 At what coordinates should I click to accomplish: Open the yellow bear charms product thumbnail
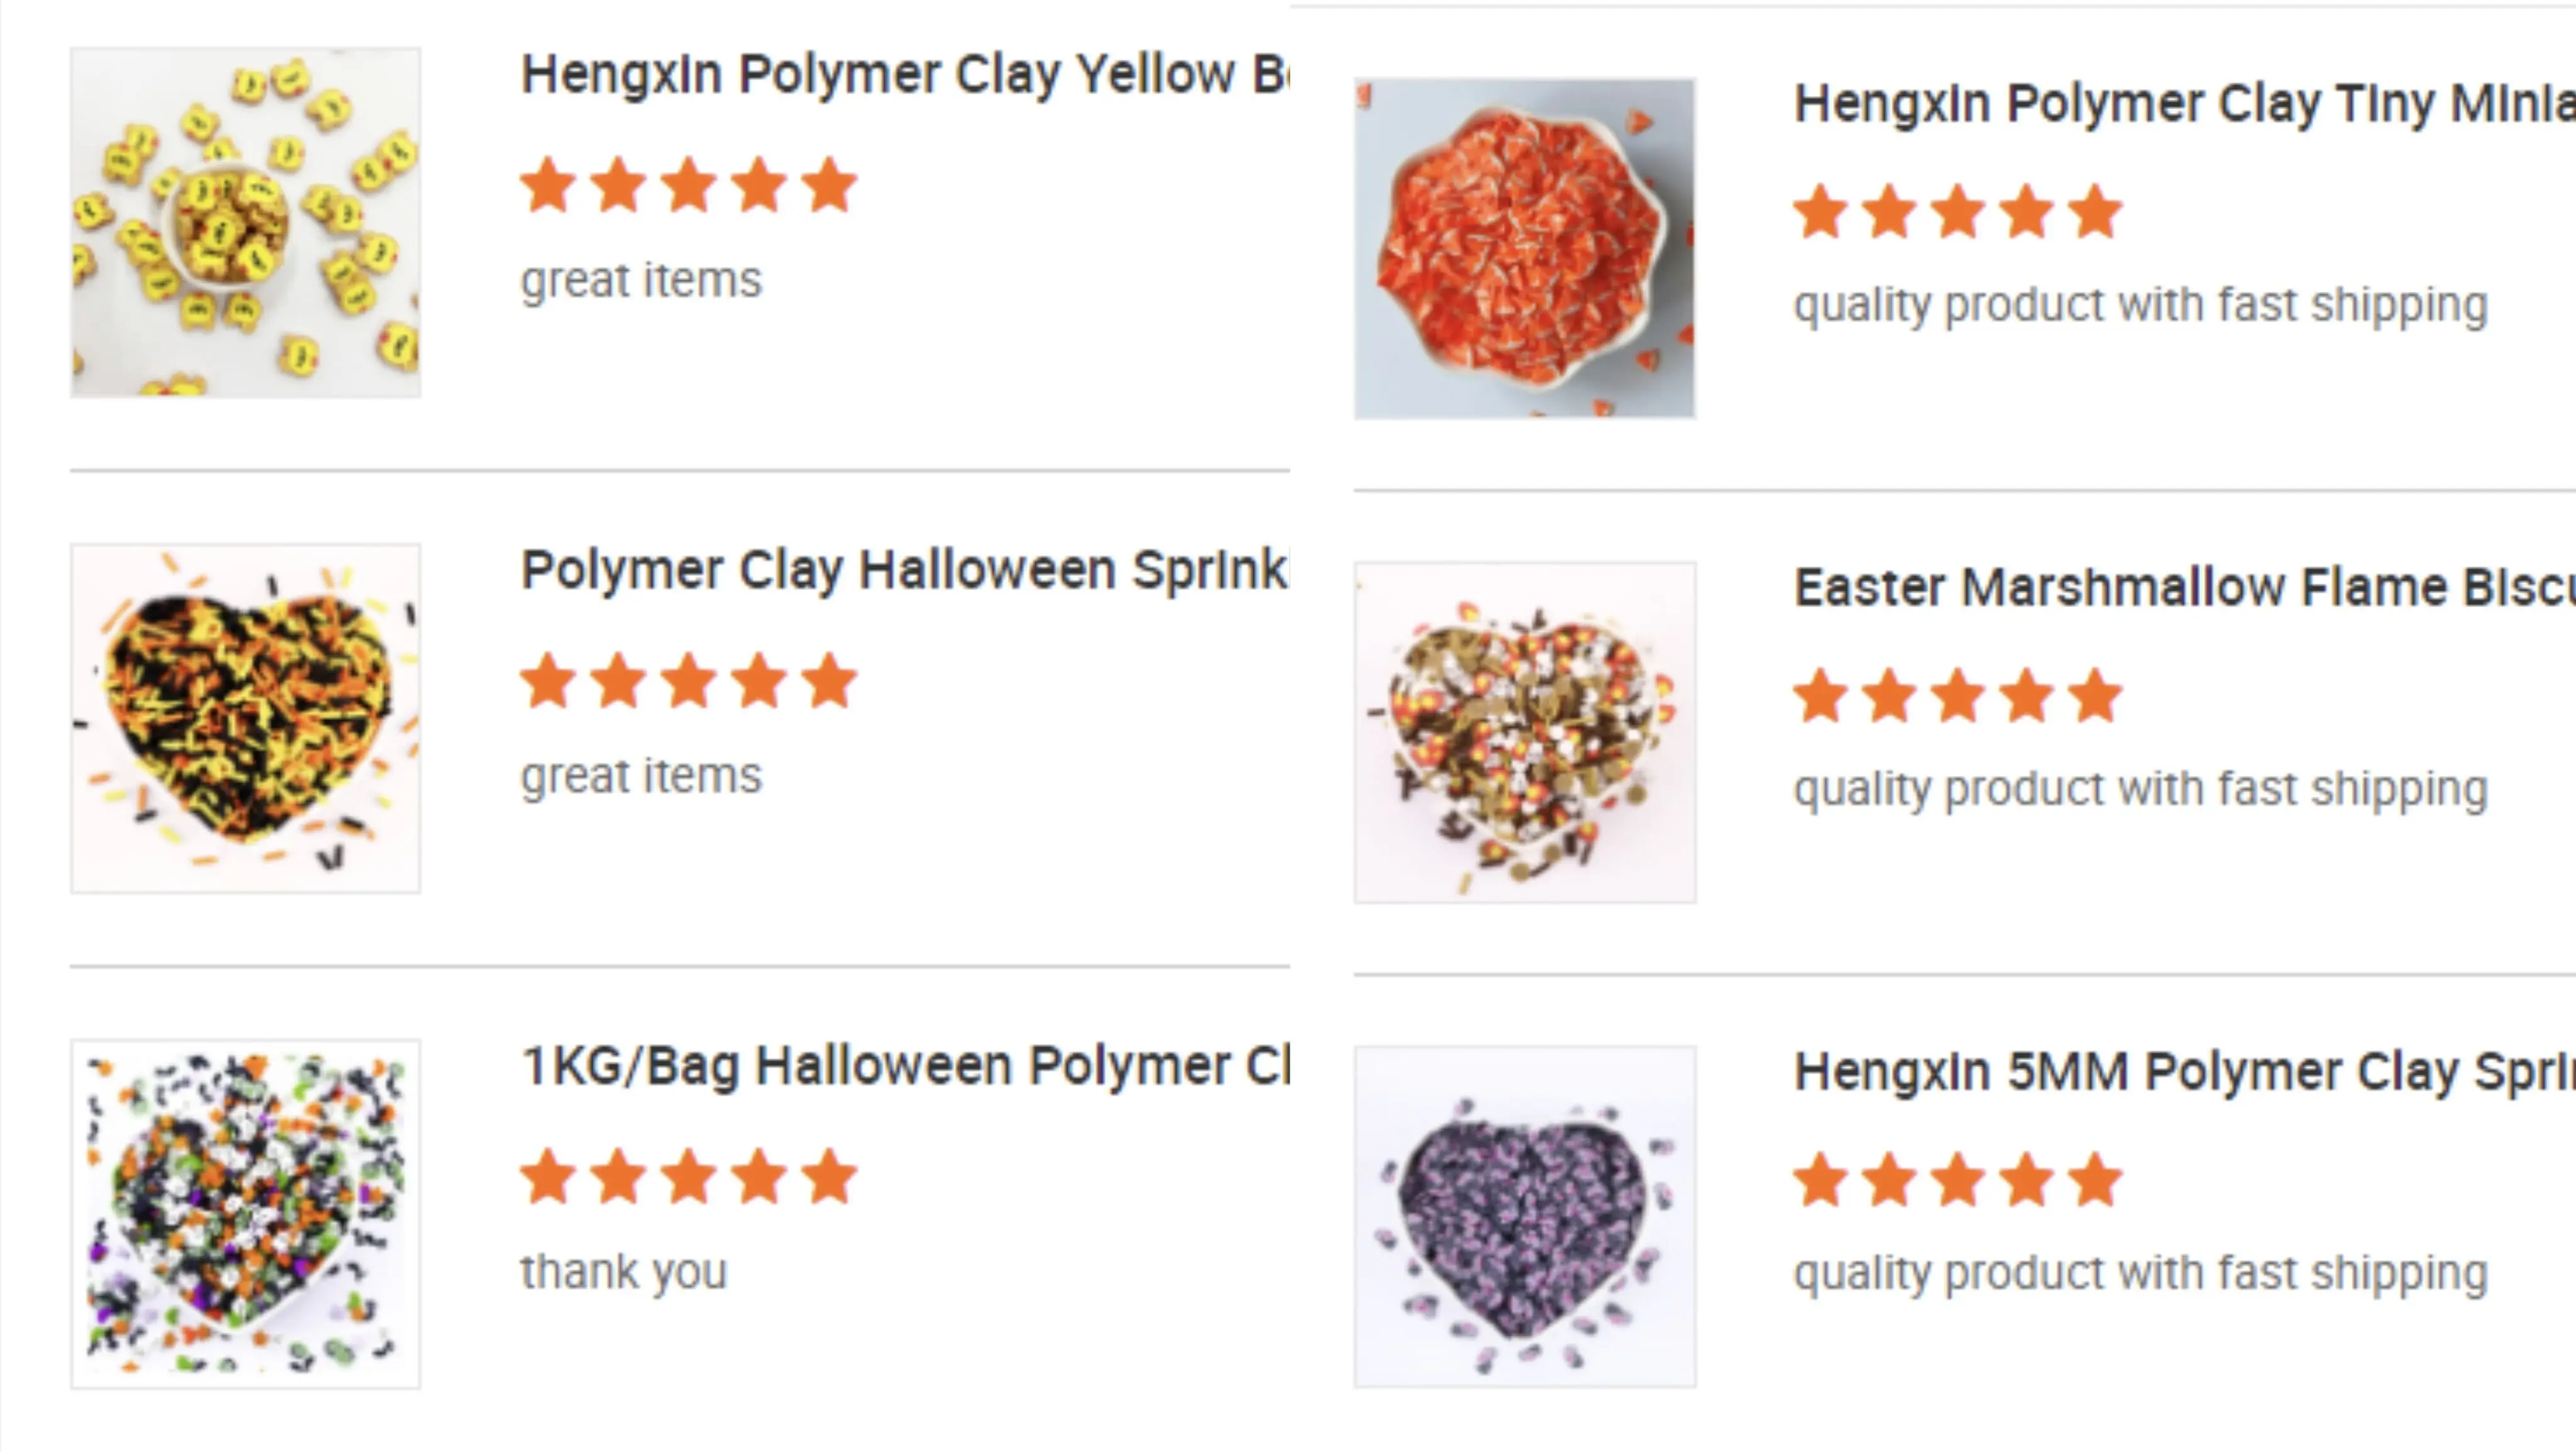pyautogui.click(x=245, y=222)
